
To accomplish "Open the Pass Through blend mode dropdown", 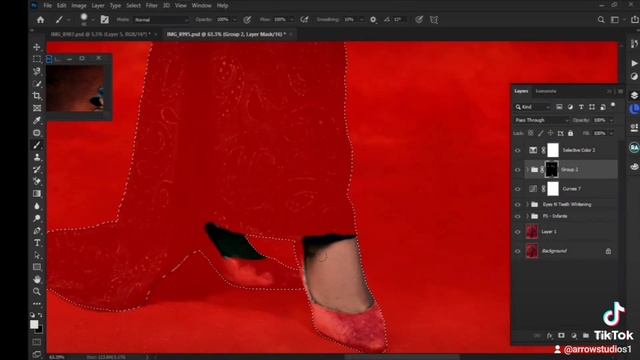I will coord(541,120).
